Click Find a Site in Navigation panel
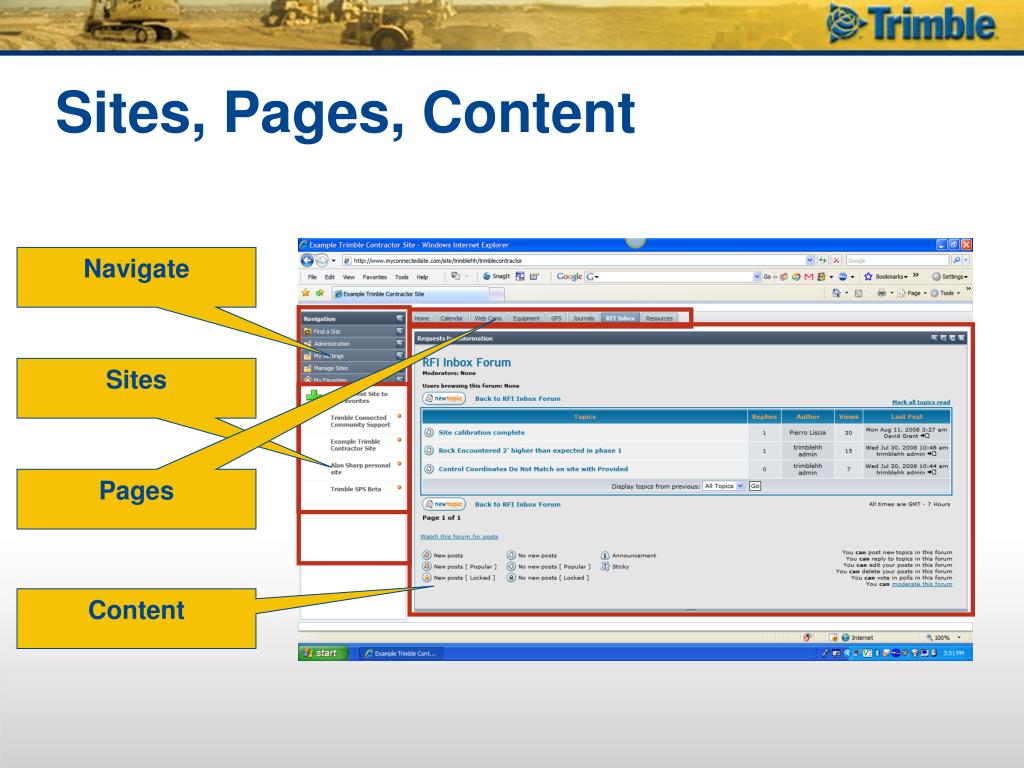 click(327, 332)
